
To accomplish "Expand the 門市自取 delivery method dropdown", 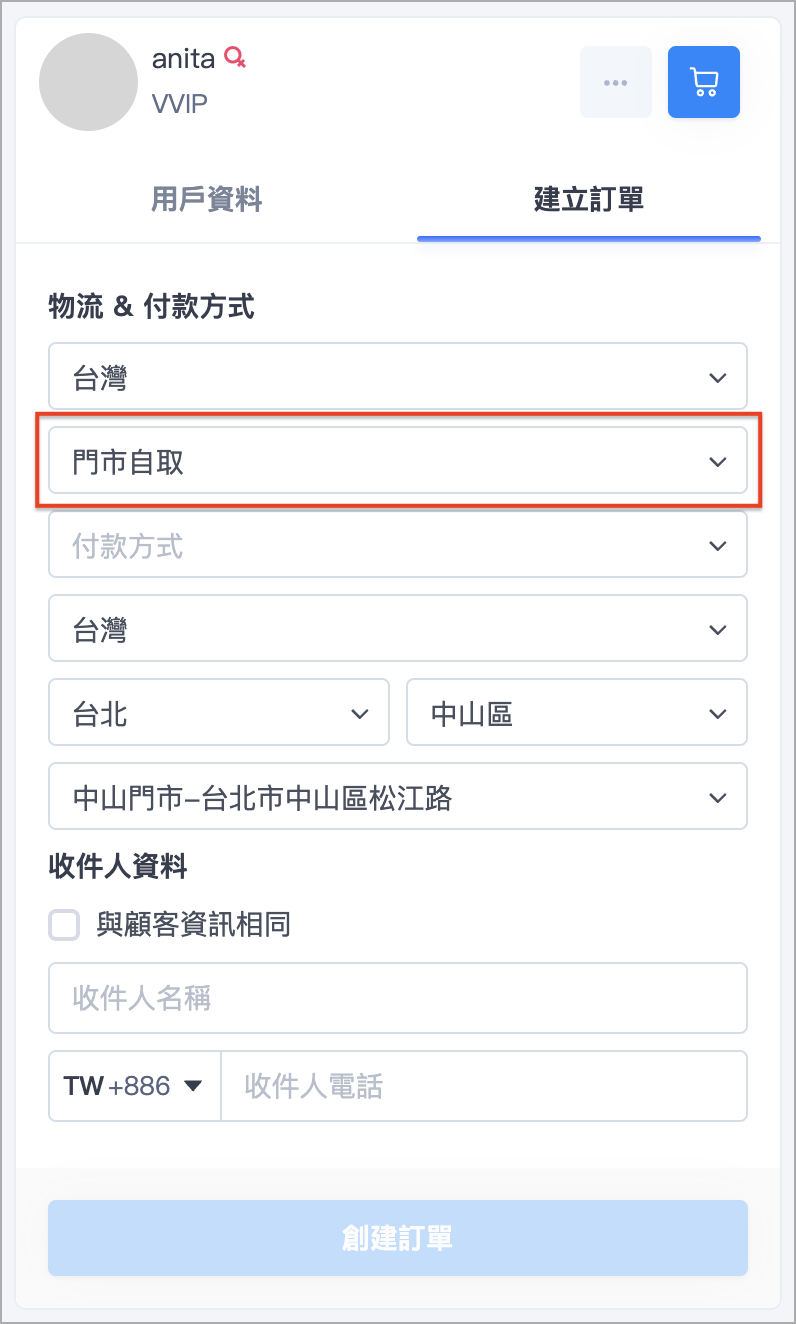I will [x=398, y=461].
